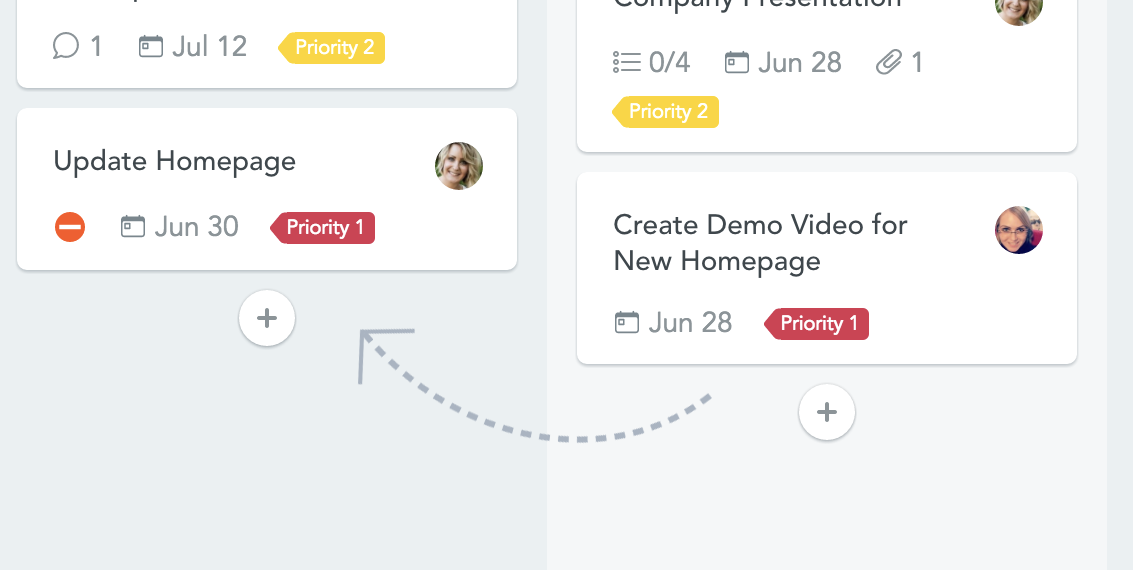This screenshot has height=570, width=1134.
Task: Click the Jul 12 calendar icon
Action: 151,47
